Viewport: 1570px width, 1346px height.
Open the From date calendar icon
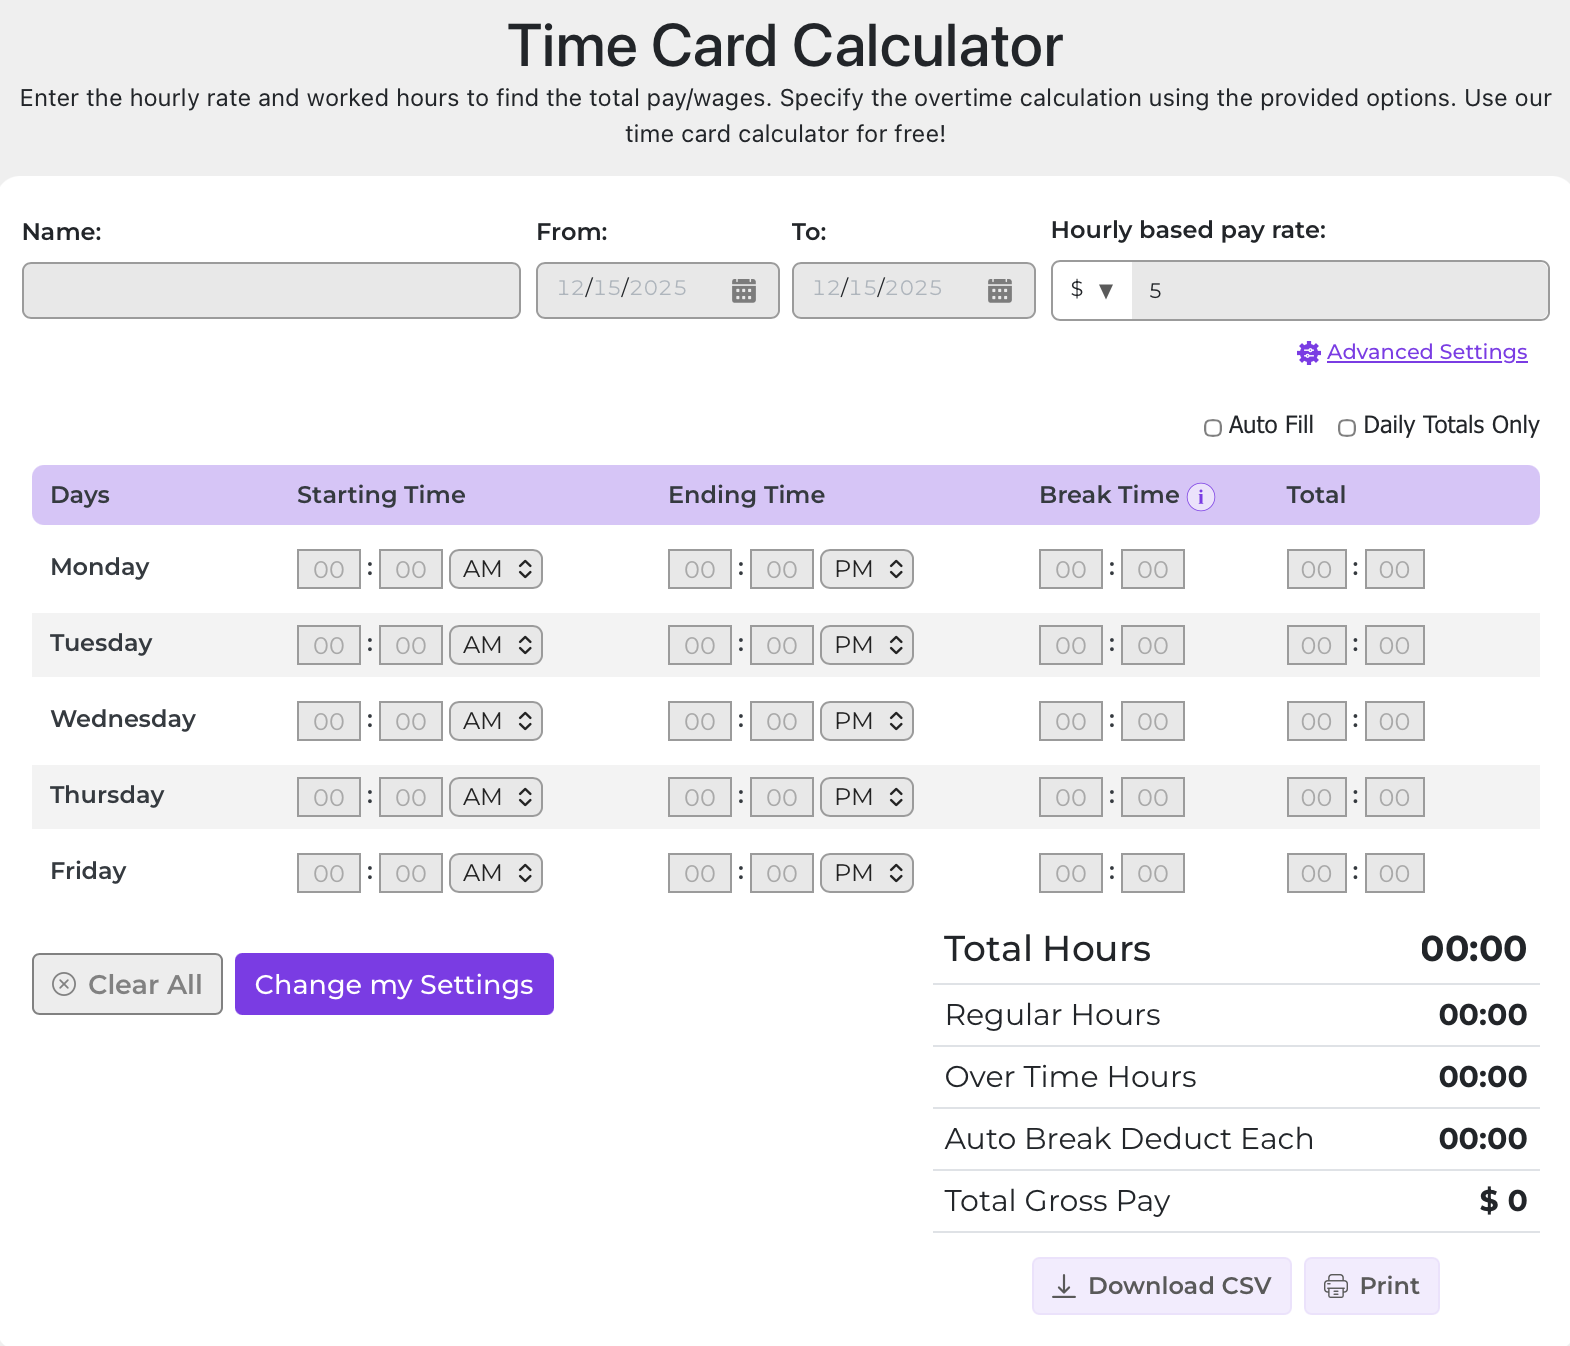743,291
